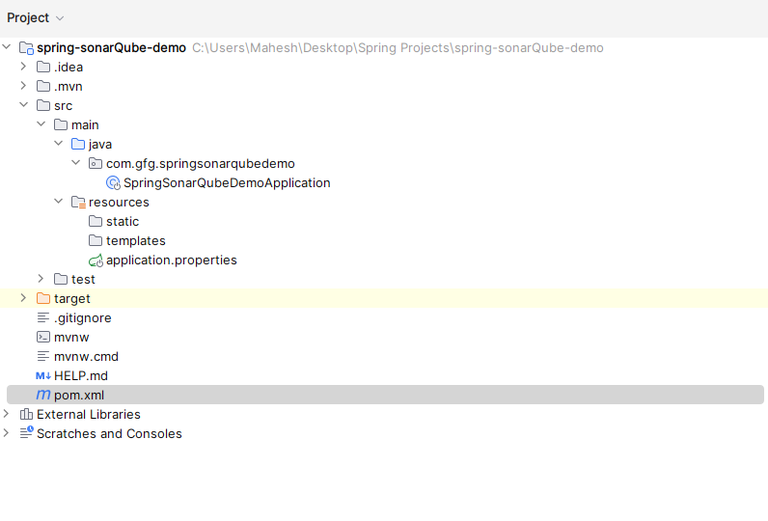Collapse the src folder

coord(24,105)
